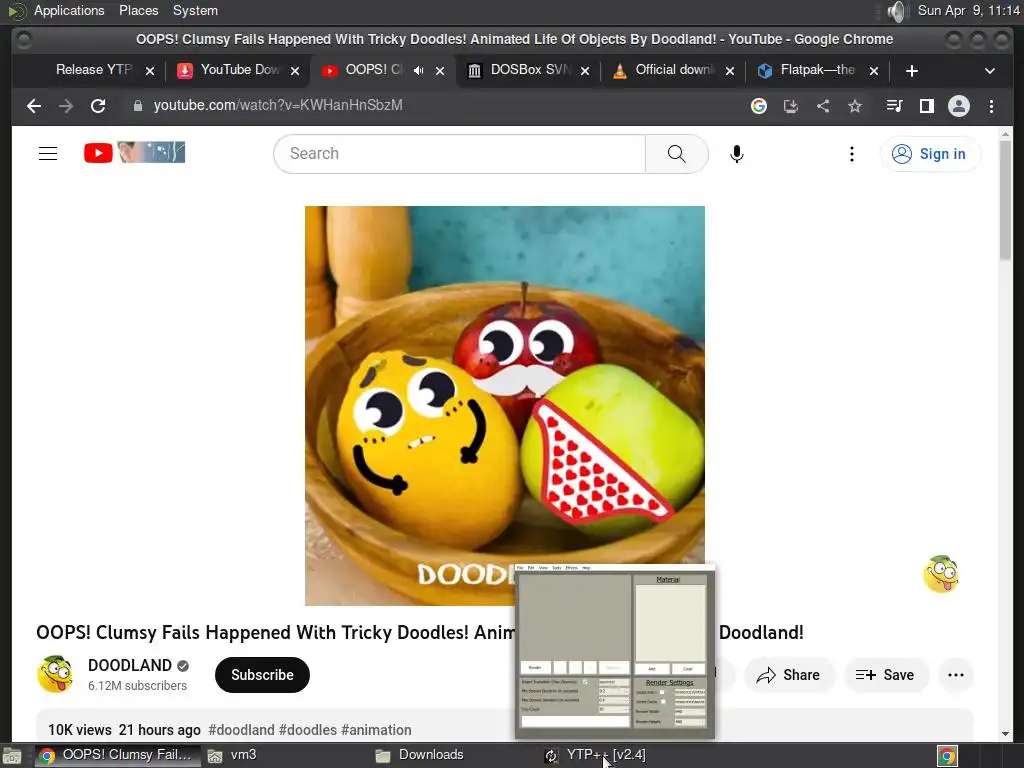Viewport: 1024px width, 768px height.
Task: Open more actions ellipsis beside Save
Action: [955, 675]
